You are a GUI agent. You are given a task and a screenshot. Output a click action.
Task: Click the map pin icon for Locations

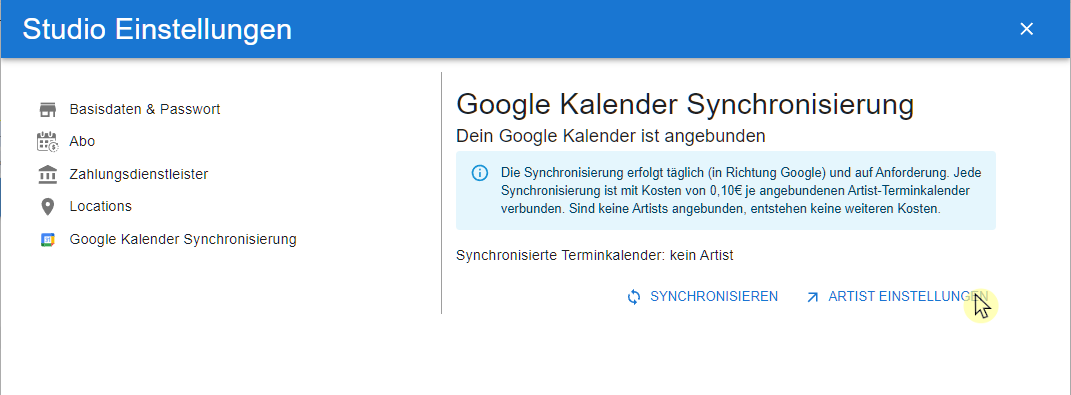coord(47,206)
